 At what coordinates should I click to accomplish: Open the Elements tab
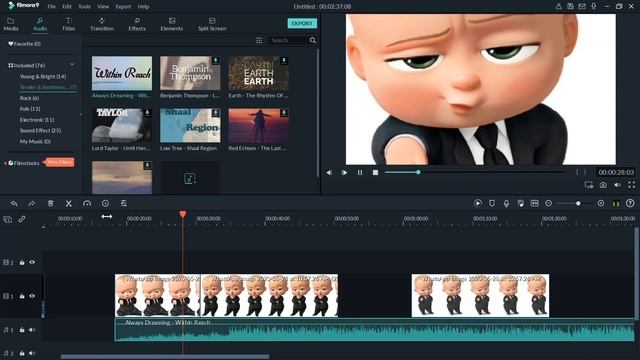(171, 24)
